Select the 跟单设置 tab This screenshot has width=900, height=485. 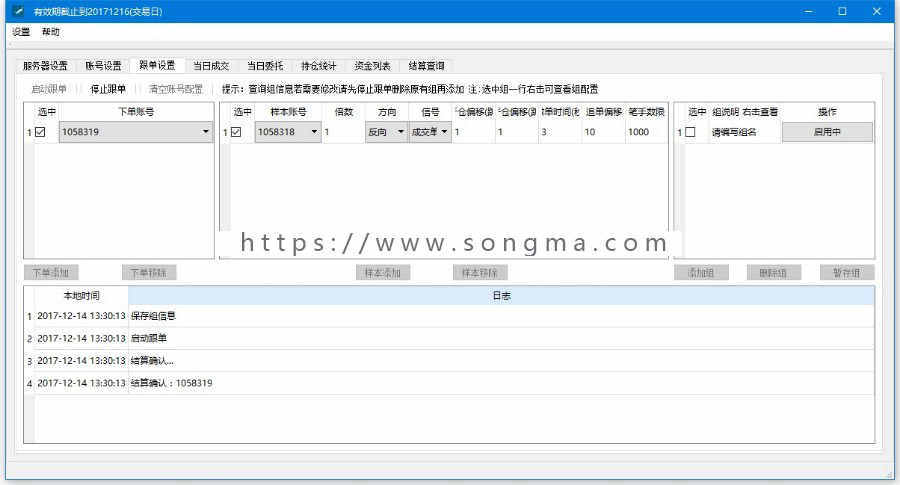pyautogui.click(x=157, y=65)
